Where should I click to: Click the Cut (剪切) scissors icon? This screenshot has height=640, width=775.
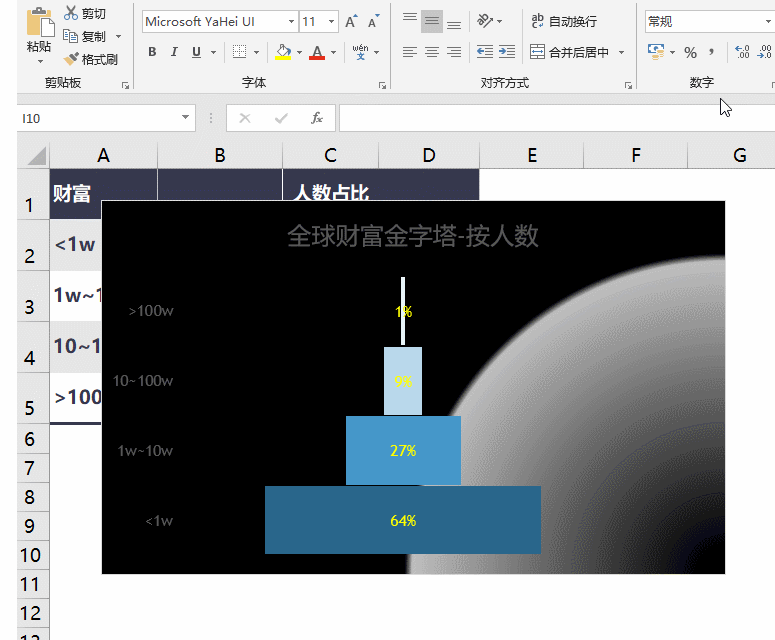pos(71,13)
